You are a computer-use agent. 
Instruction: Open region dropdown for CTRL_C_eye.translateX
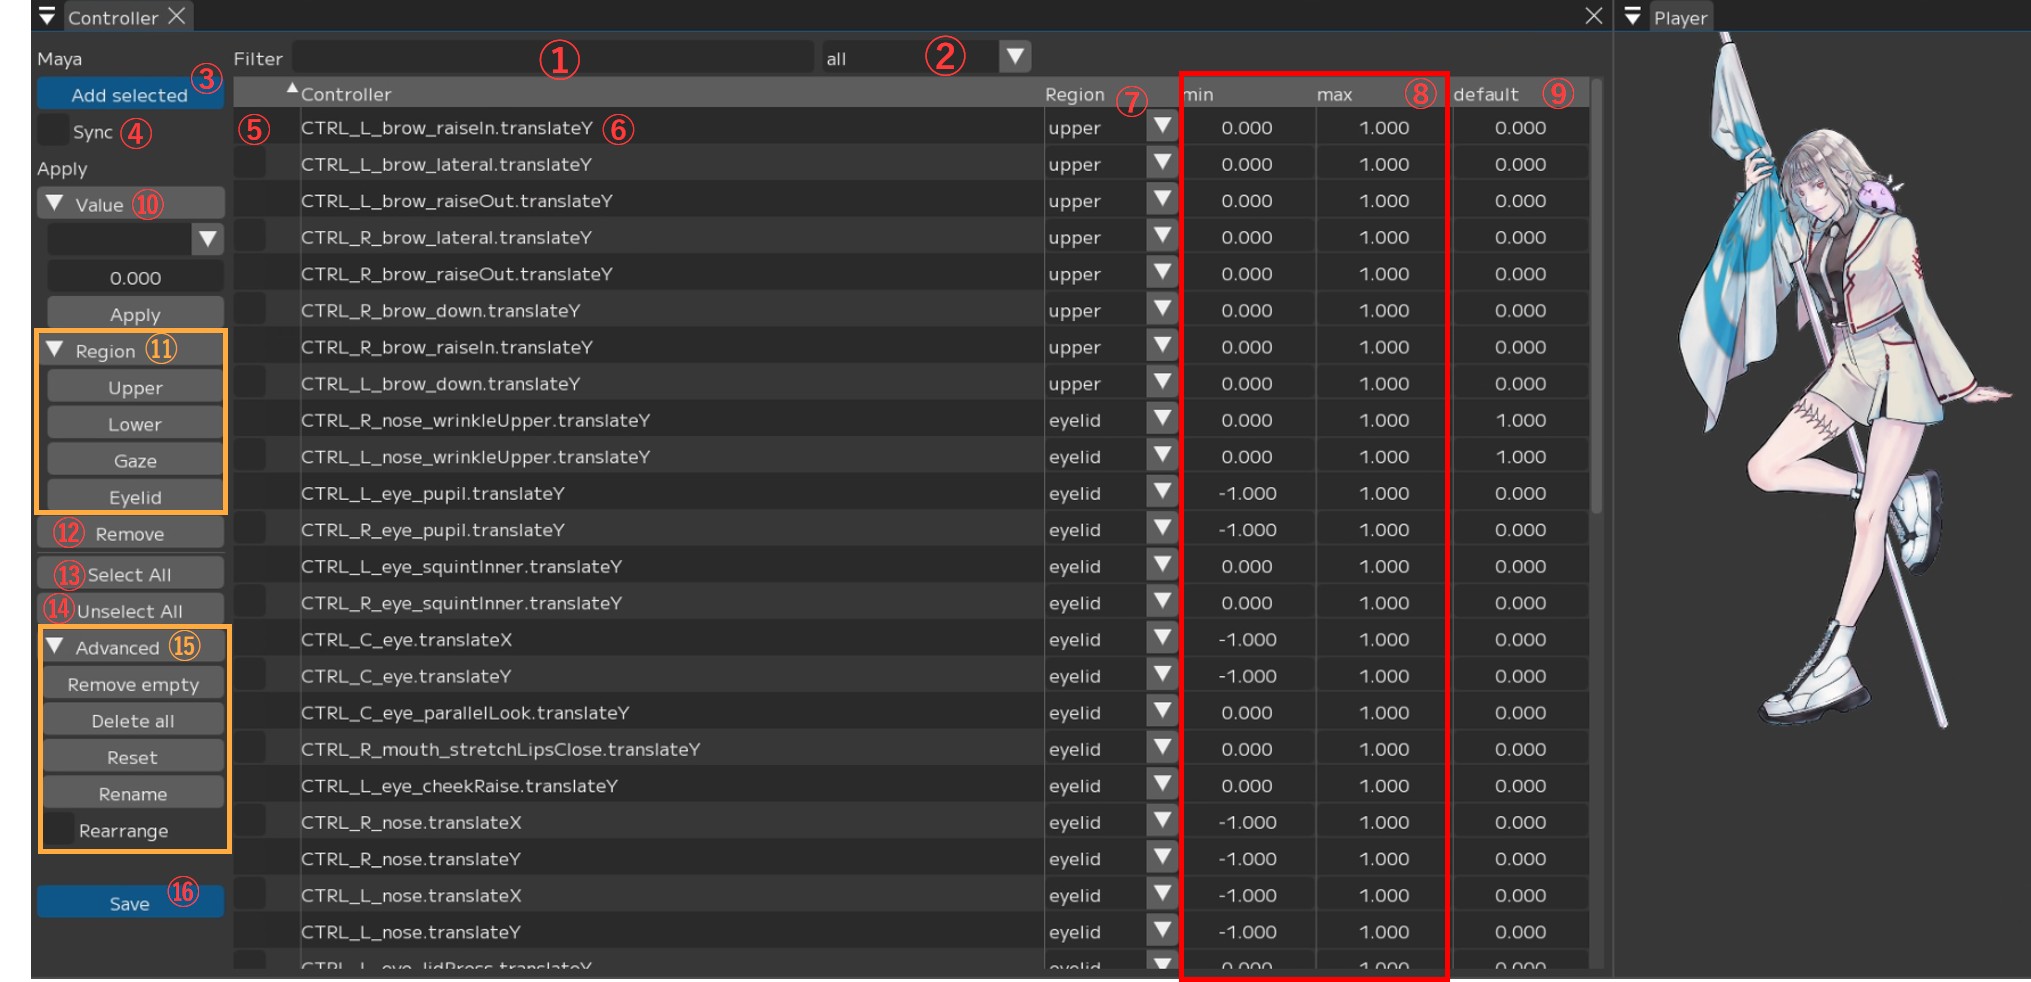tap(1161, 639)
